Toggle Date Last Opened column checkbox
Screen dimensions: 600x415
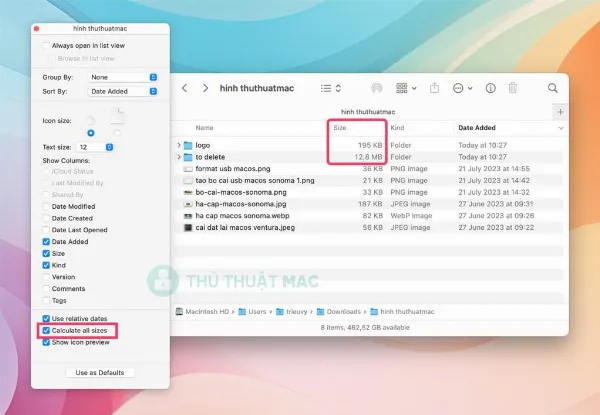tap(46, 230)
